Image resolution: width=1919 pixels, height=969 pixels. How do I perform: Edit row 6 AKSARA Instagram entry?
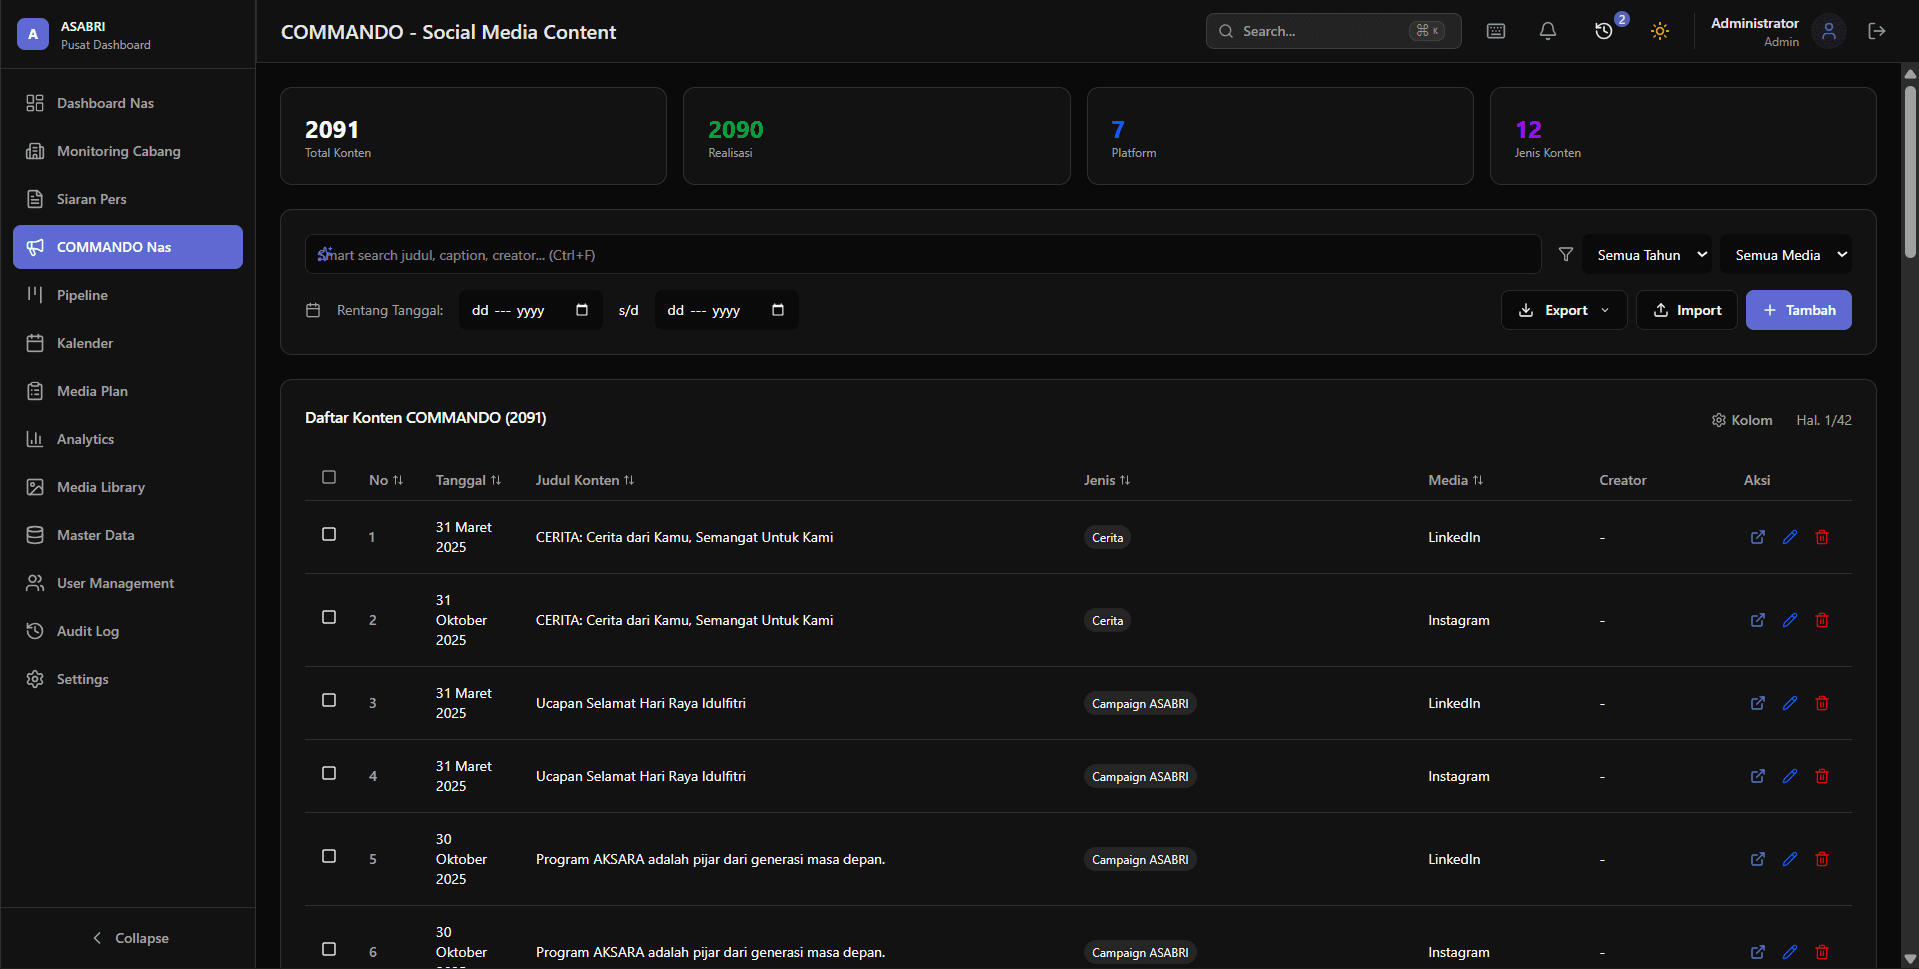click(1790, 952)
